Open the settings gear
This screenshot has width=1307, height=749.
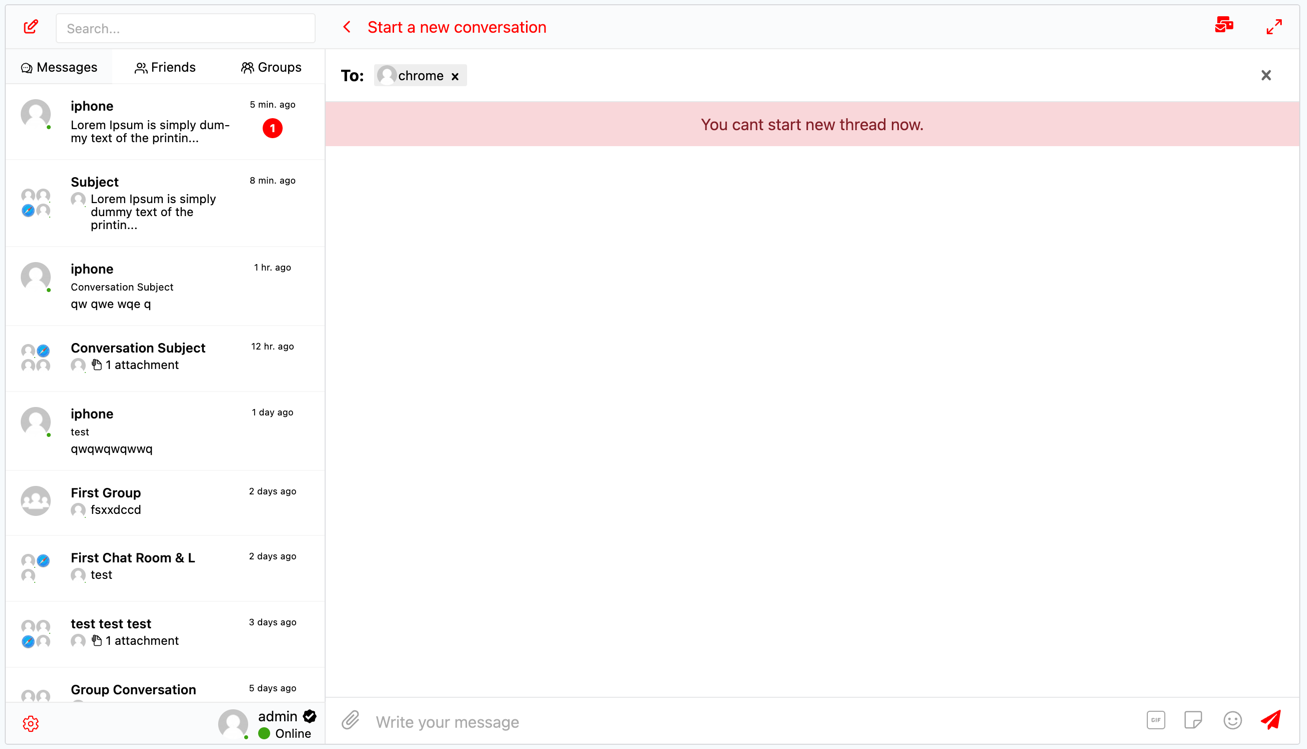(x=29, y=723)
